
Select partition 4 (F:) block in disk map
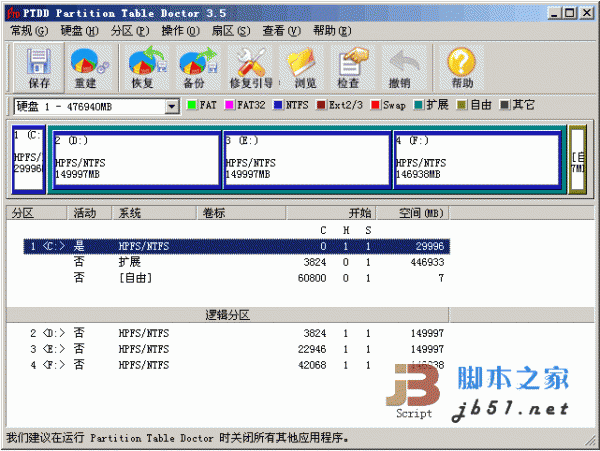click(477, 160)
